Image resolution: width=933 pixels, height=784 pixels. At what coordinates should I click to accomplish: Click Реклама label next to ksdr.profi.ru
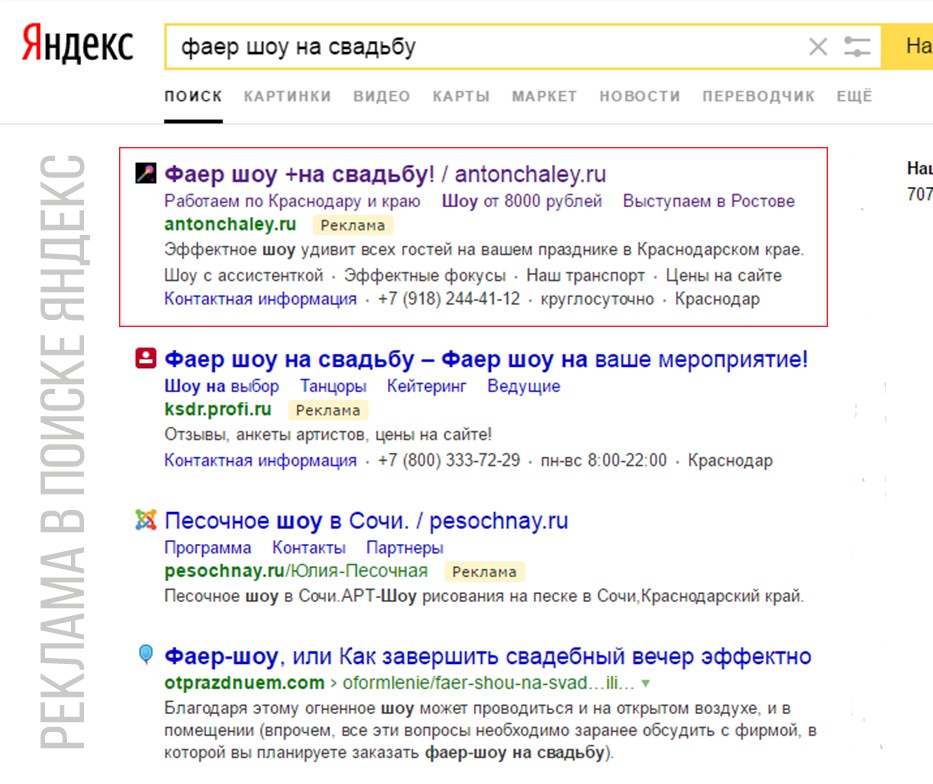coord(328,410)
